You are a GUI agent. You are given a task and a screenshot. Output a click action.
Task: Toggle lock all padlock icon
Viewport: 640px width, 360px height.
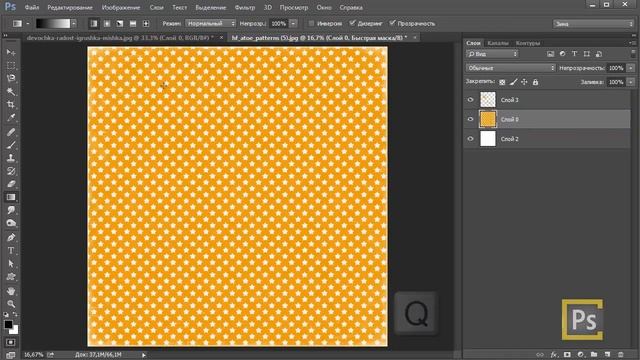(536, 82)
